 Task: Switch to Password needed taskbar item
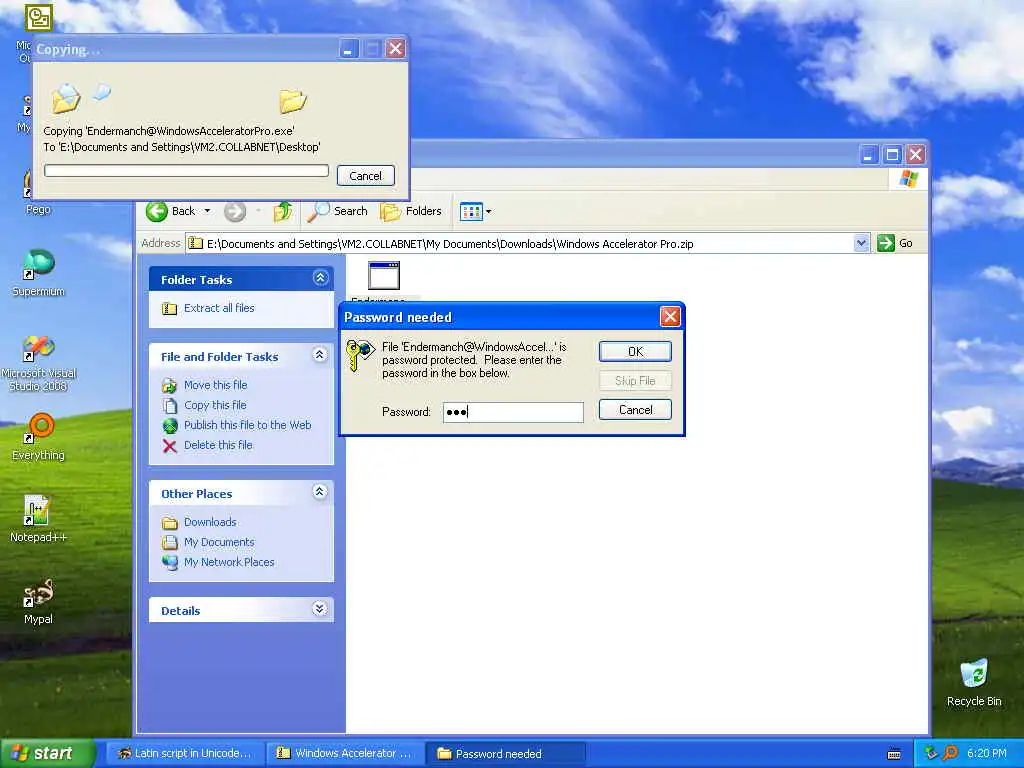505,754
